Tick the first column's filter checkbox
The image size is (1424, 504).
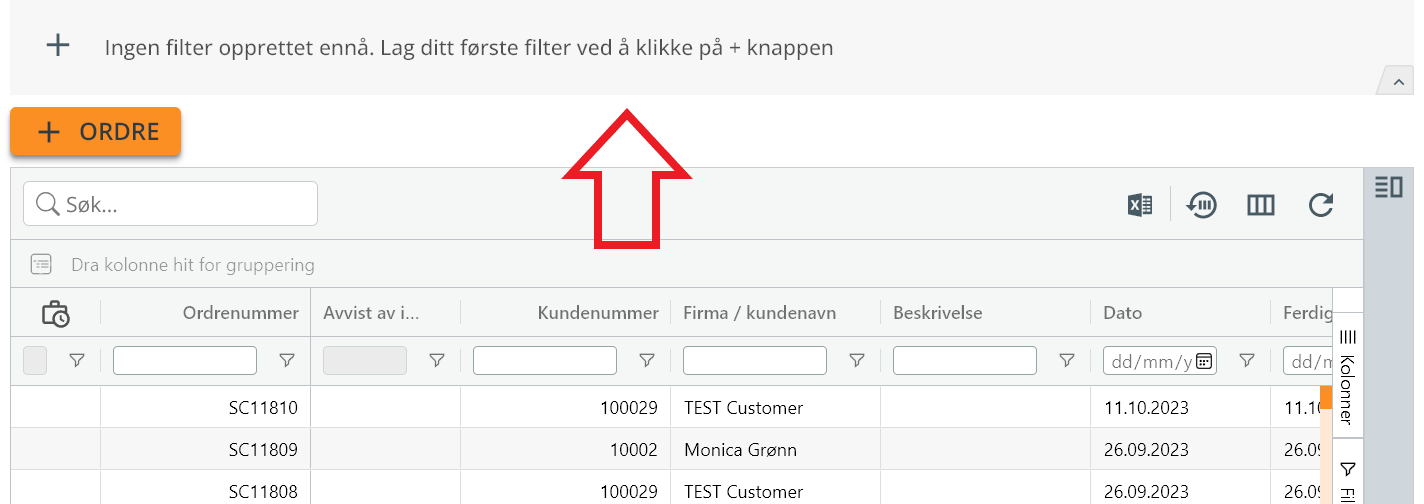pos(35,361)
